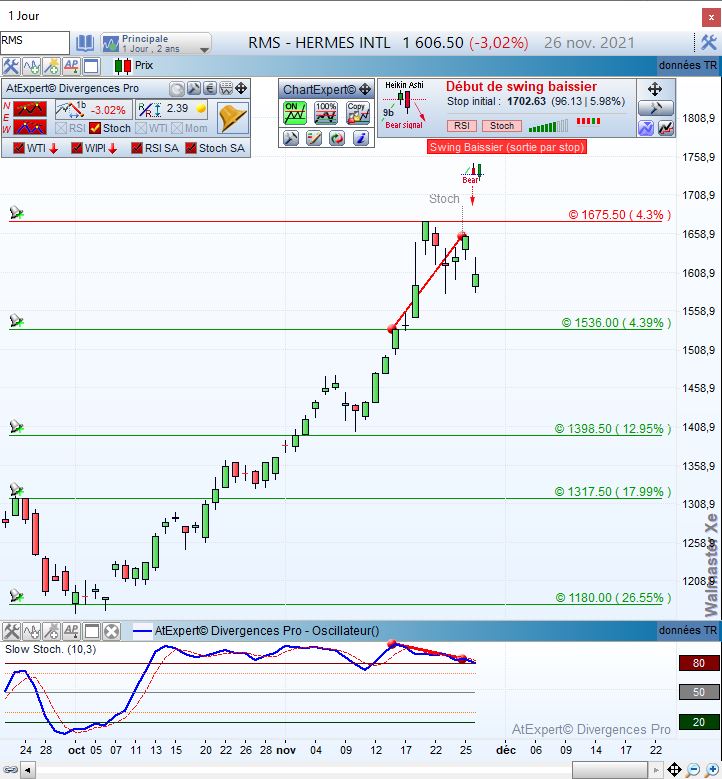The height and width of the screenshot is (779, 722).
Task: Click the alert bell at 1180.00 level
Action: pos(16,595)
